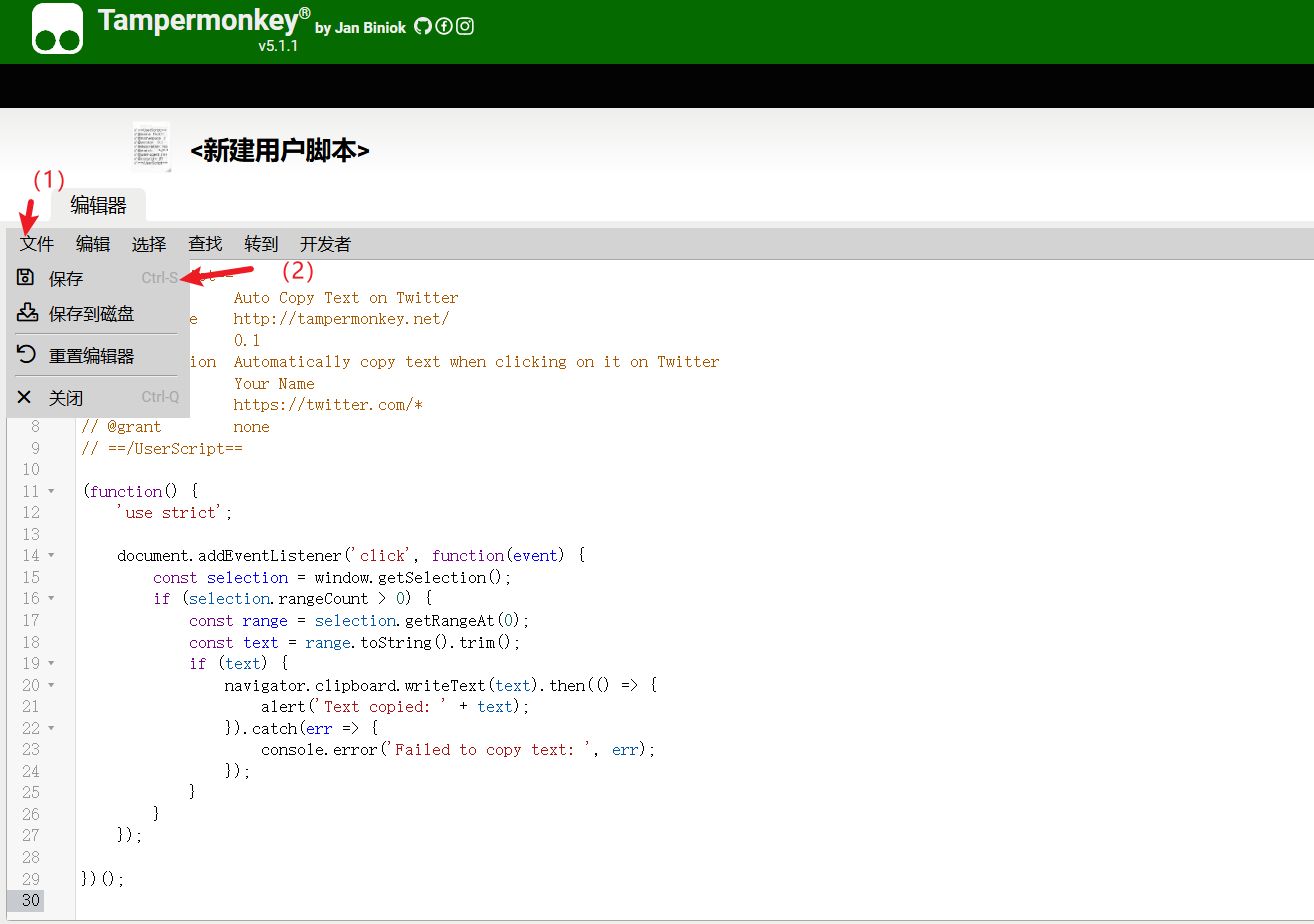Click 'navigator.clipboard.writeText' in the code
Screen dimensions: 1314x924
point(356,685)
